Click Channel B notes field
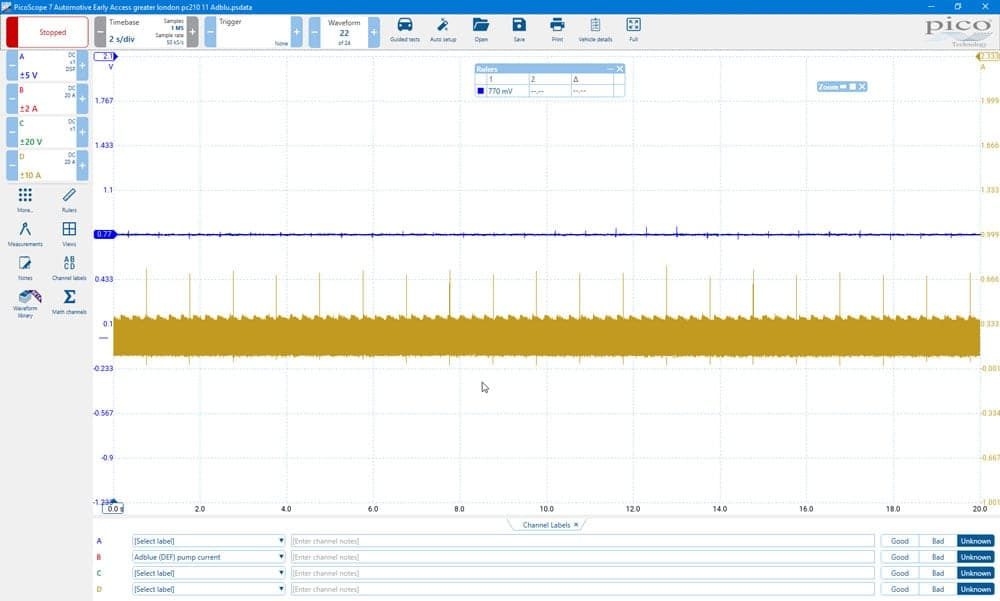The image size is (1000, 601). click(582, 557)
